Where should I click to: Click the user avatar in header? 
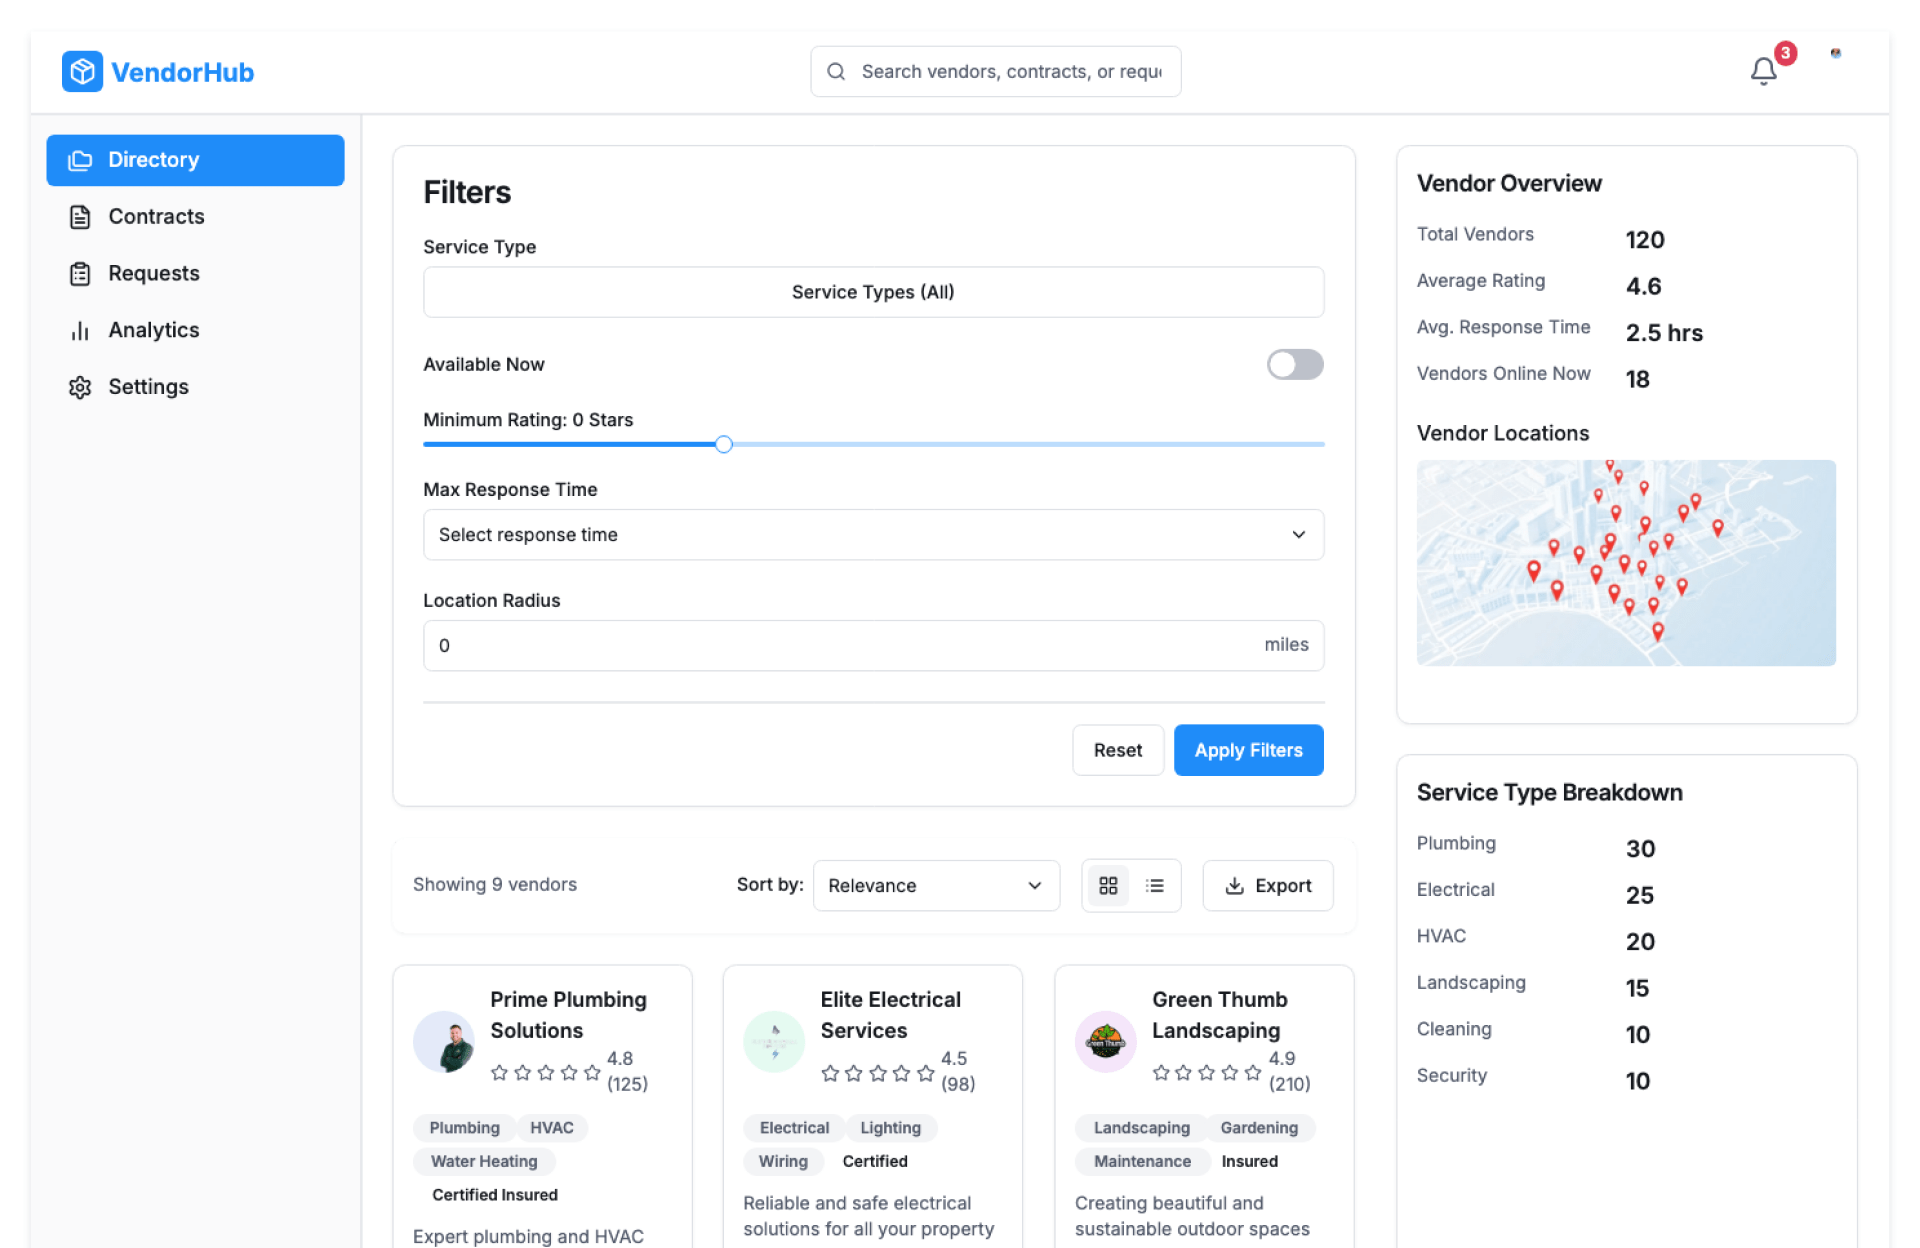point(1835,54)
